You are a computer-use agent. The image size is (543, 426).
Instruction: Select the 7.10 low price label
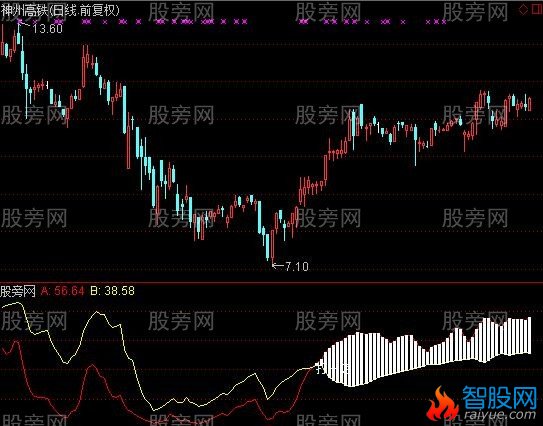click(297, 266)
